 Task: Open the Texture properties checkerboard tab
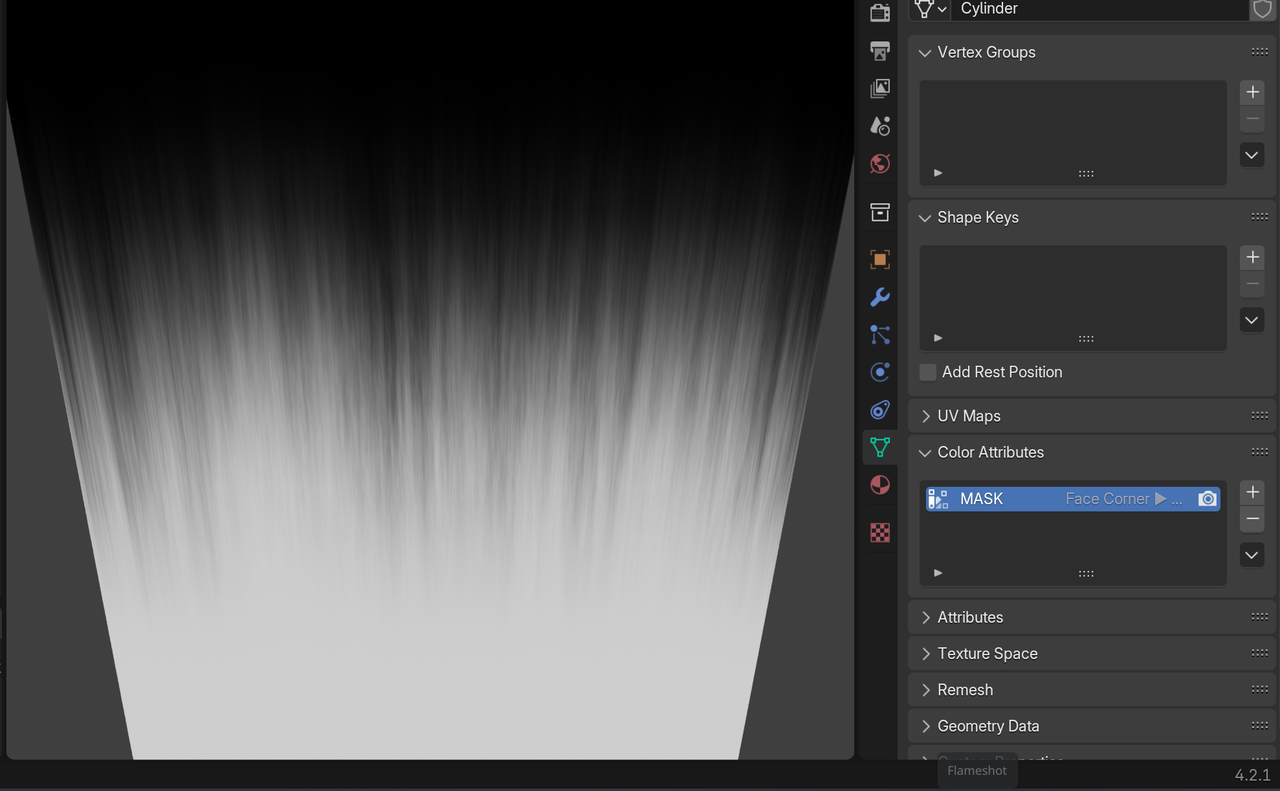880,533
